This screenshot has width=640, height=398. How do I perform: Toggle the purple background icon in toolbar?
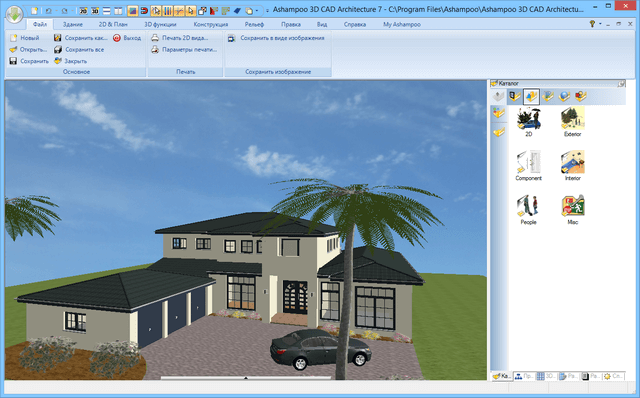coord(133,11)
